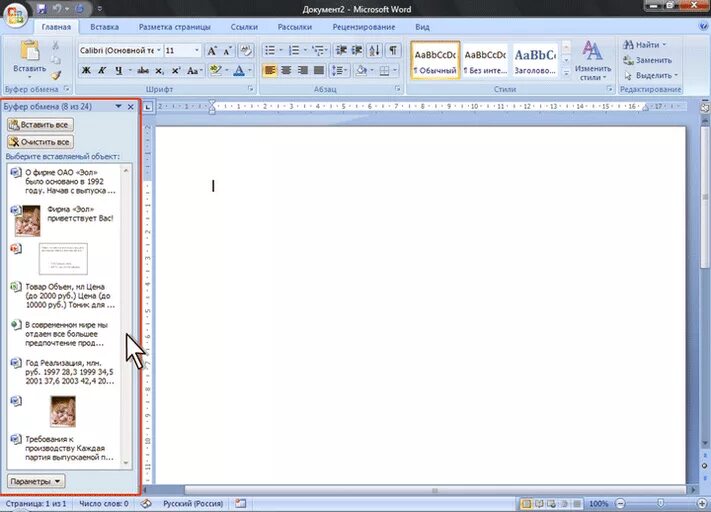711x512 pixels.
Task: Open Word Help question mark icon
Action: click(703, 27)
